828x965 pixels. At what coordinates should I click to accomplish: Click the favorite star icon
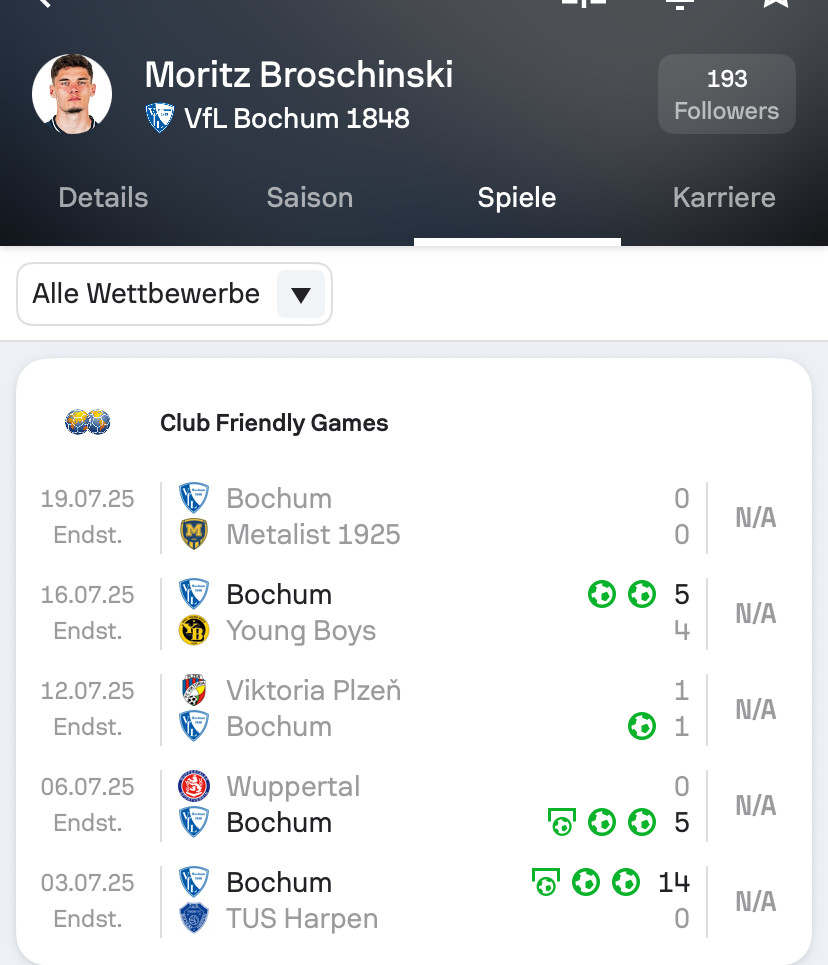776,3
